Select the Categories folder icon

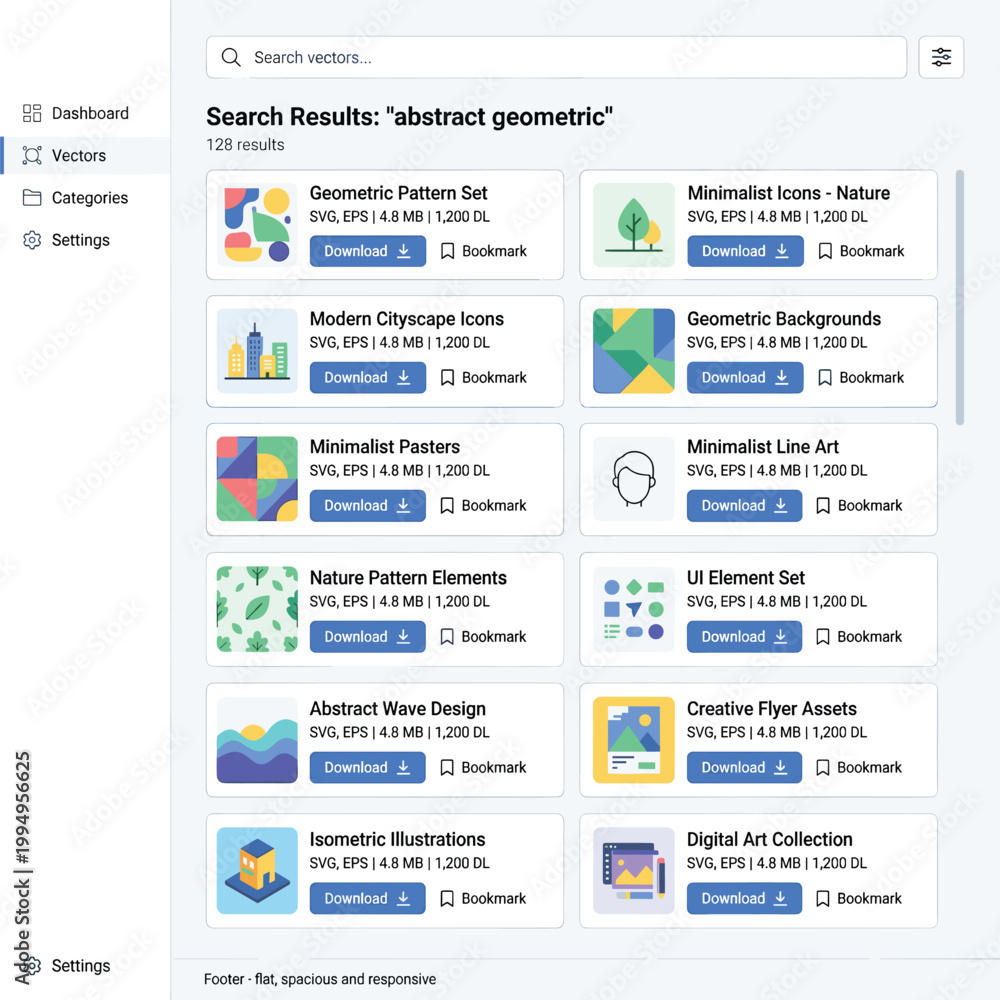coord(32,198)
